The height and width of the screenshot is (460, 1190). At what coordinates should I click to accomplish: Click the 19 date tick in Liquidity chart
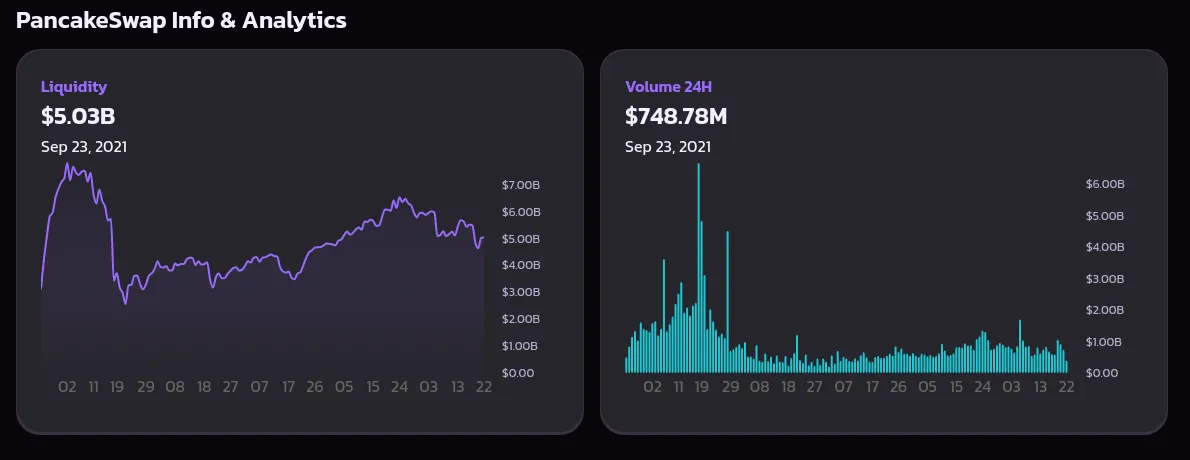coord(117,386)
